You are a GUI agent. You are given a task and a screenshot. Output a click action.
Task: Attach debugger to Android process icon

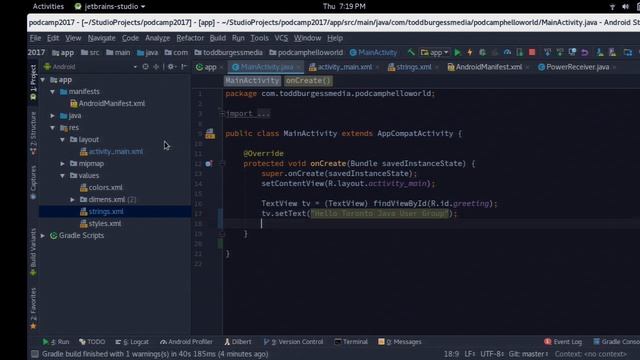tap(520, 52)
